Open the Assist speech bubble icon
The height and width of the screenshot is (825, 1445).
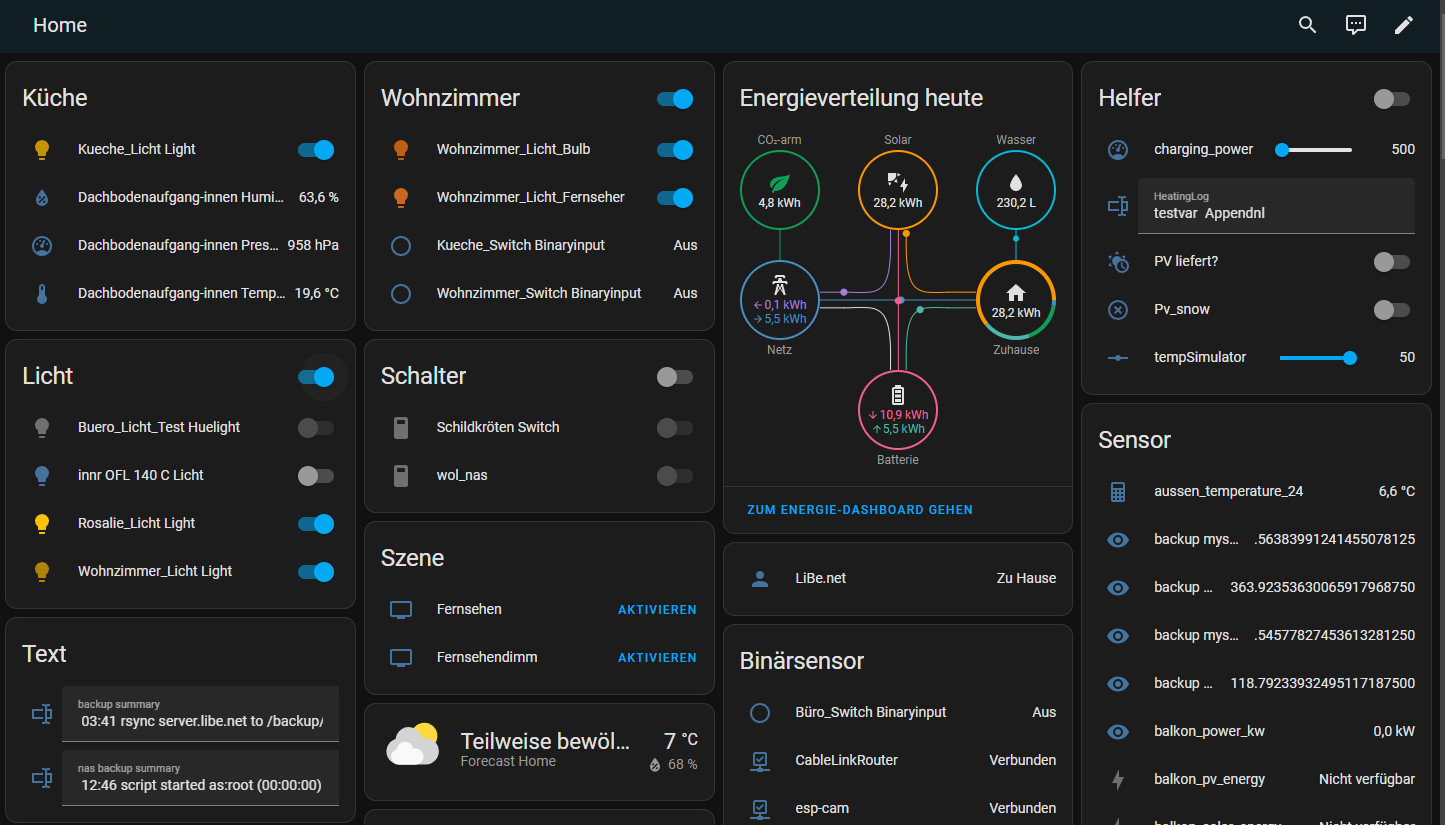[x=1355, y=24]
